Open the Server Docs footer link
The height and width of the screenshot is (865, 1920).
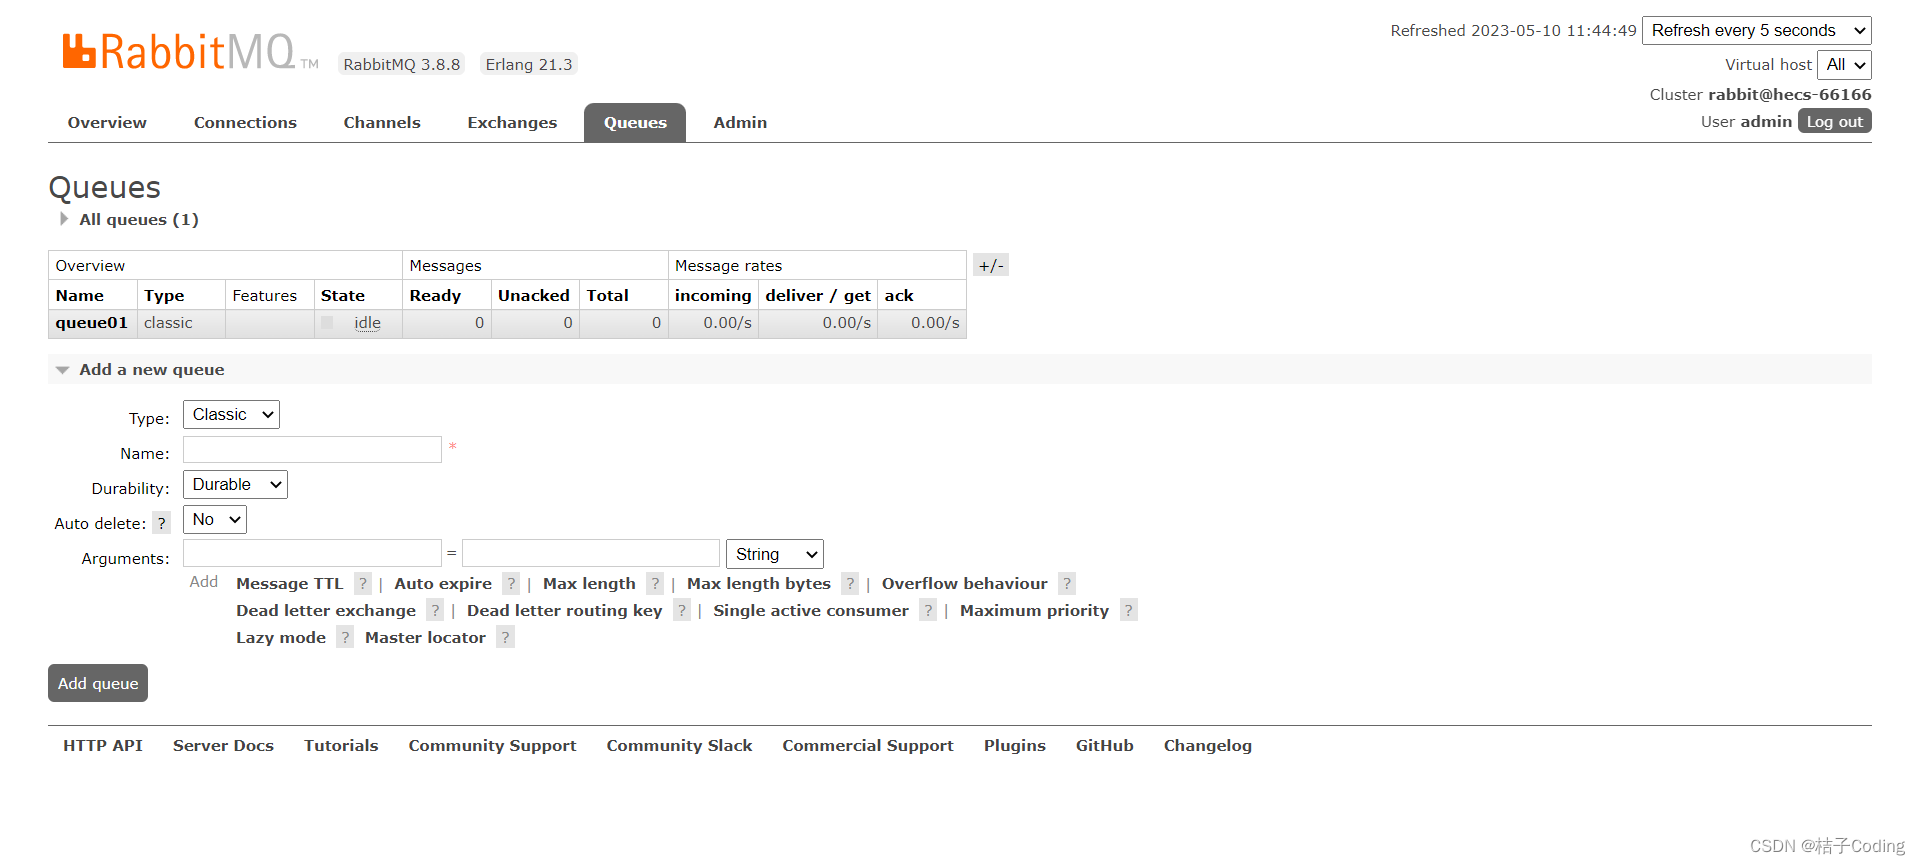pyautogui.click(x=223, y=746)
